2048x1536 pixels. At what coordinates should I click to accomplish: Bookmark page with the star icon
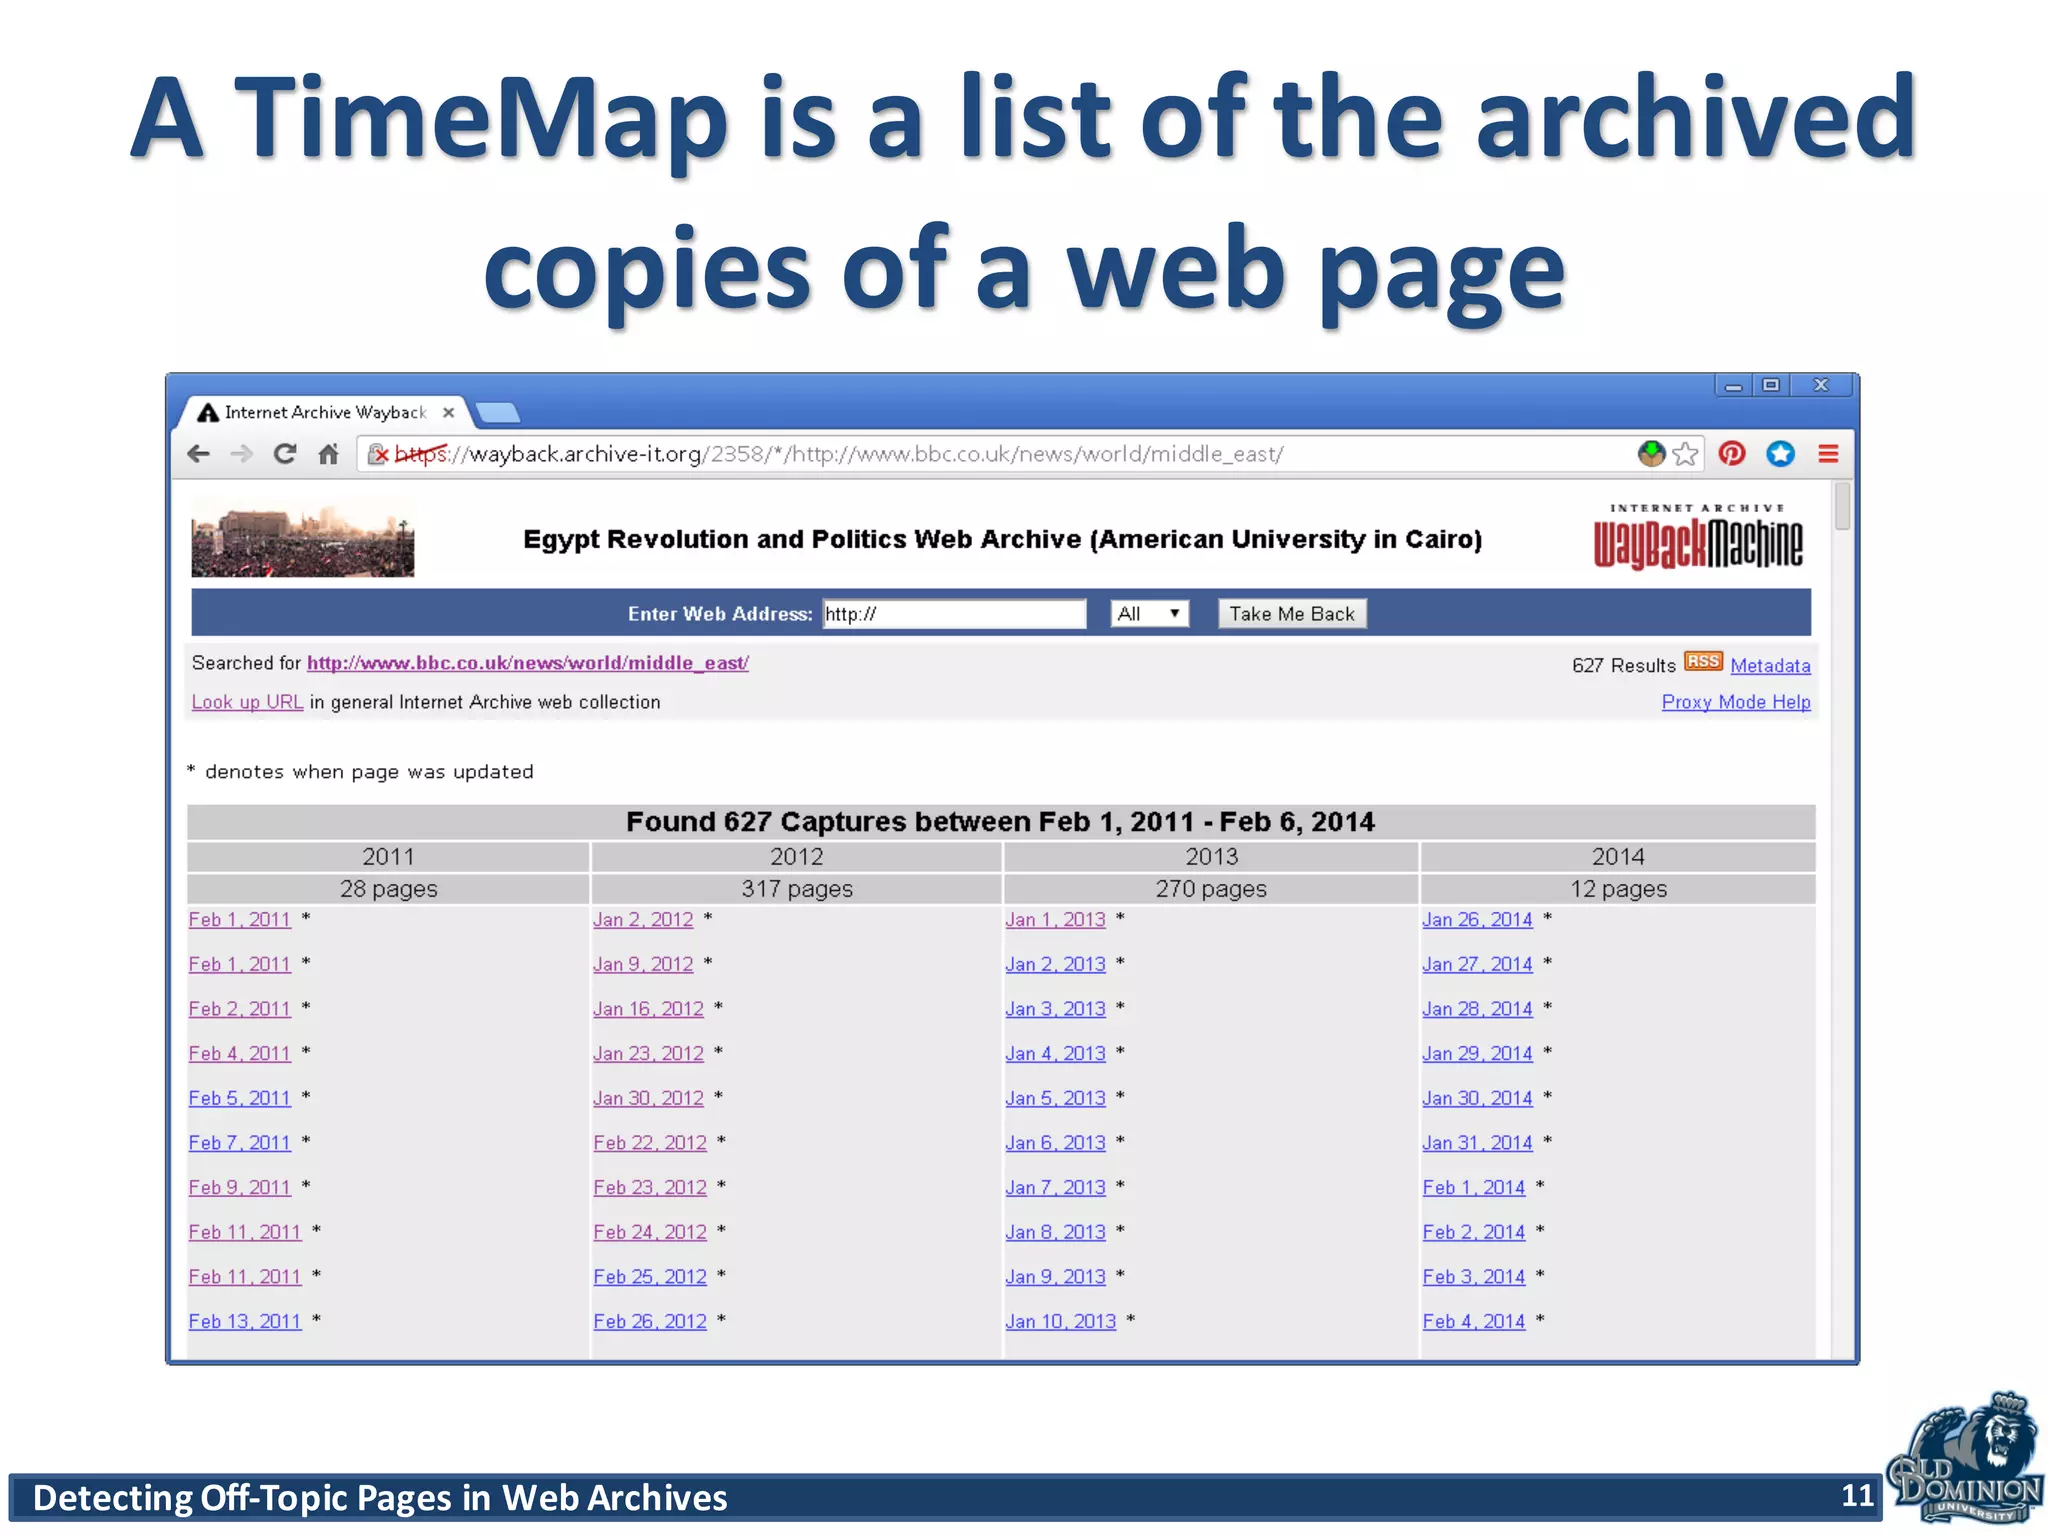point(1685,454)
